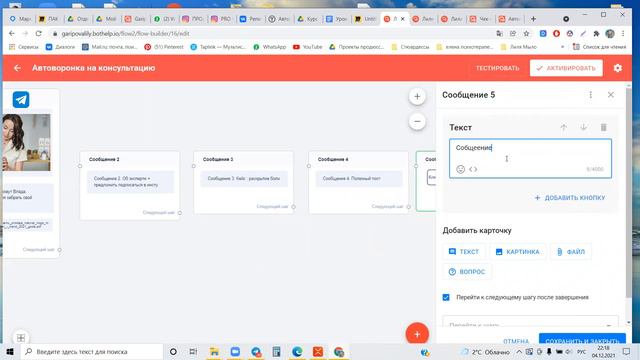Open the grid layout icon at canvas bottom-left
This screenshot has height=360, width=640.
[x=21, y=338]
